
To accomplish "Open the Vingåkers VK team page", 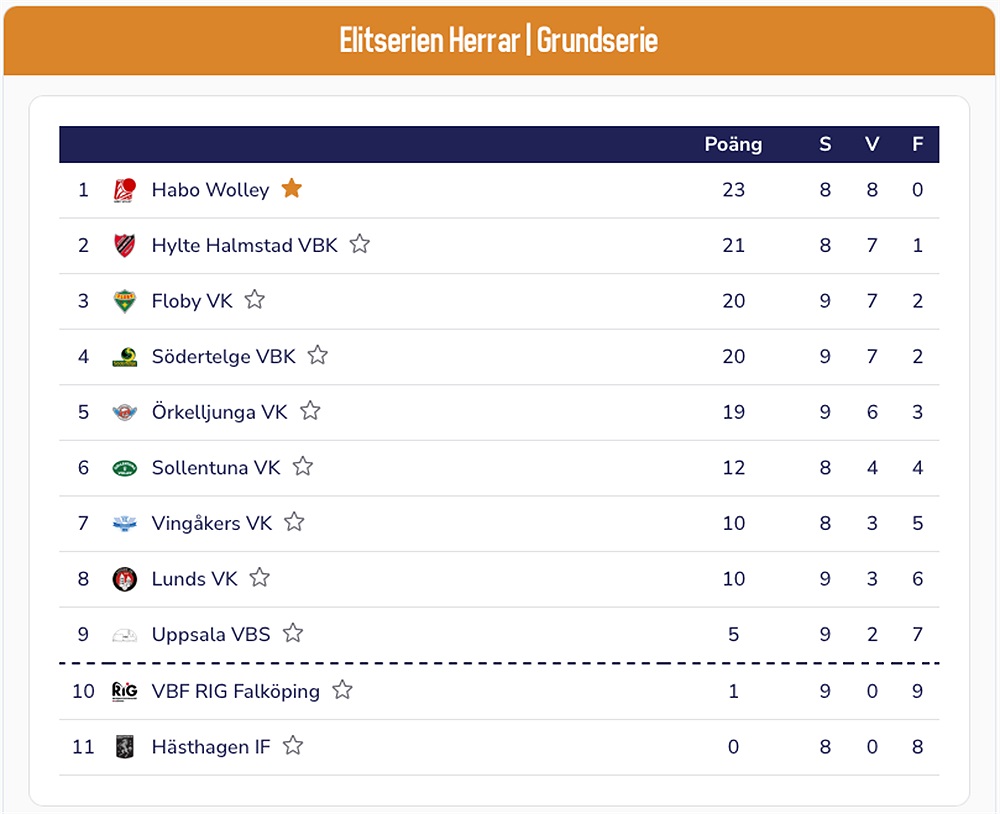I will 211,524.
